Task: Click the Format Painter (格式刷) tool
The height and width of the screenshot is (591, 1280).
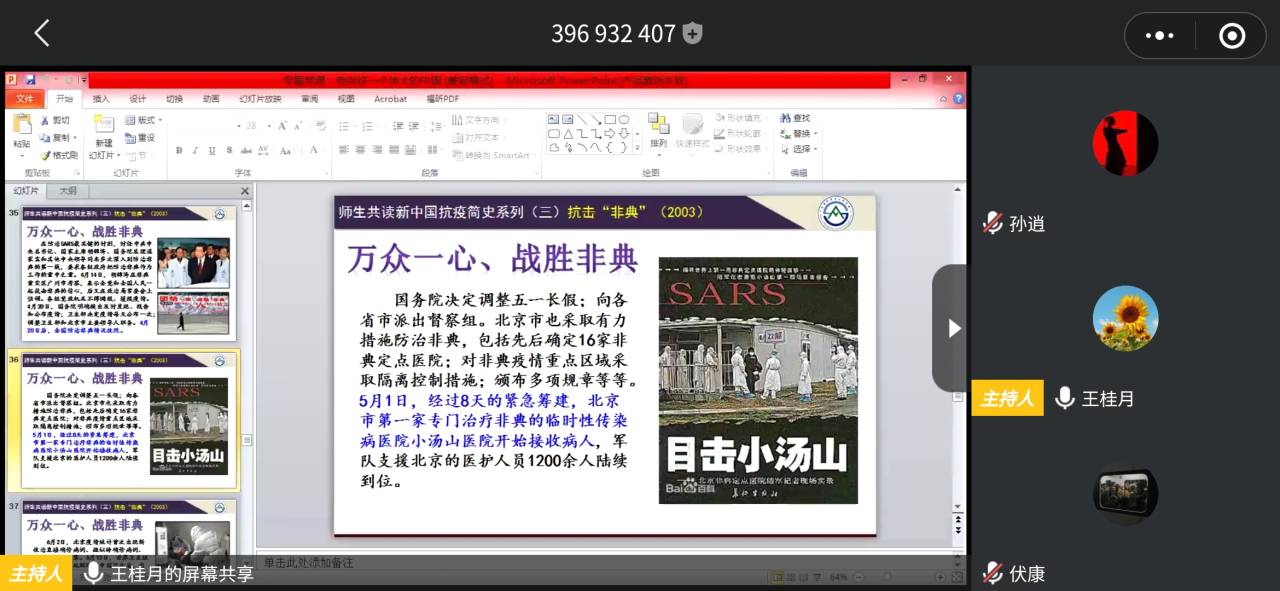Action: coord(59,155)
